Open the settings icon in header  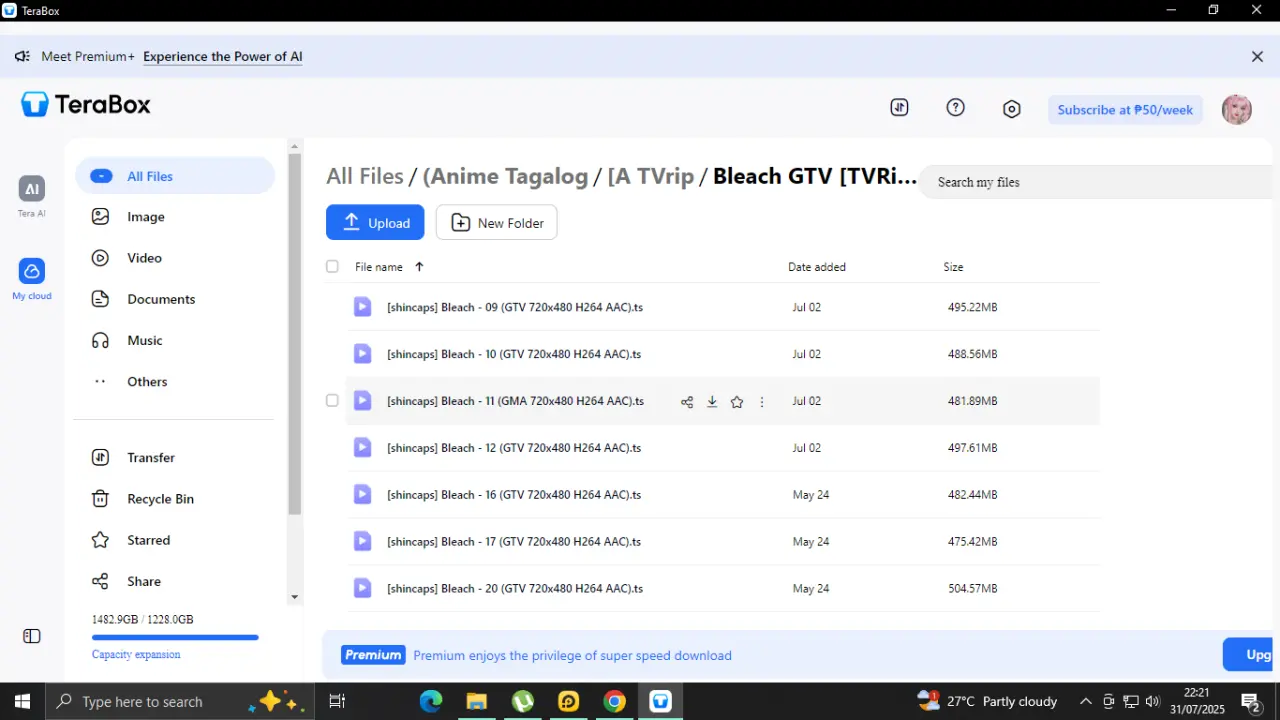(x=1012, y=109)
